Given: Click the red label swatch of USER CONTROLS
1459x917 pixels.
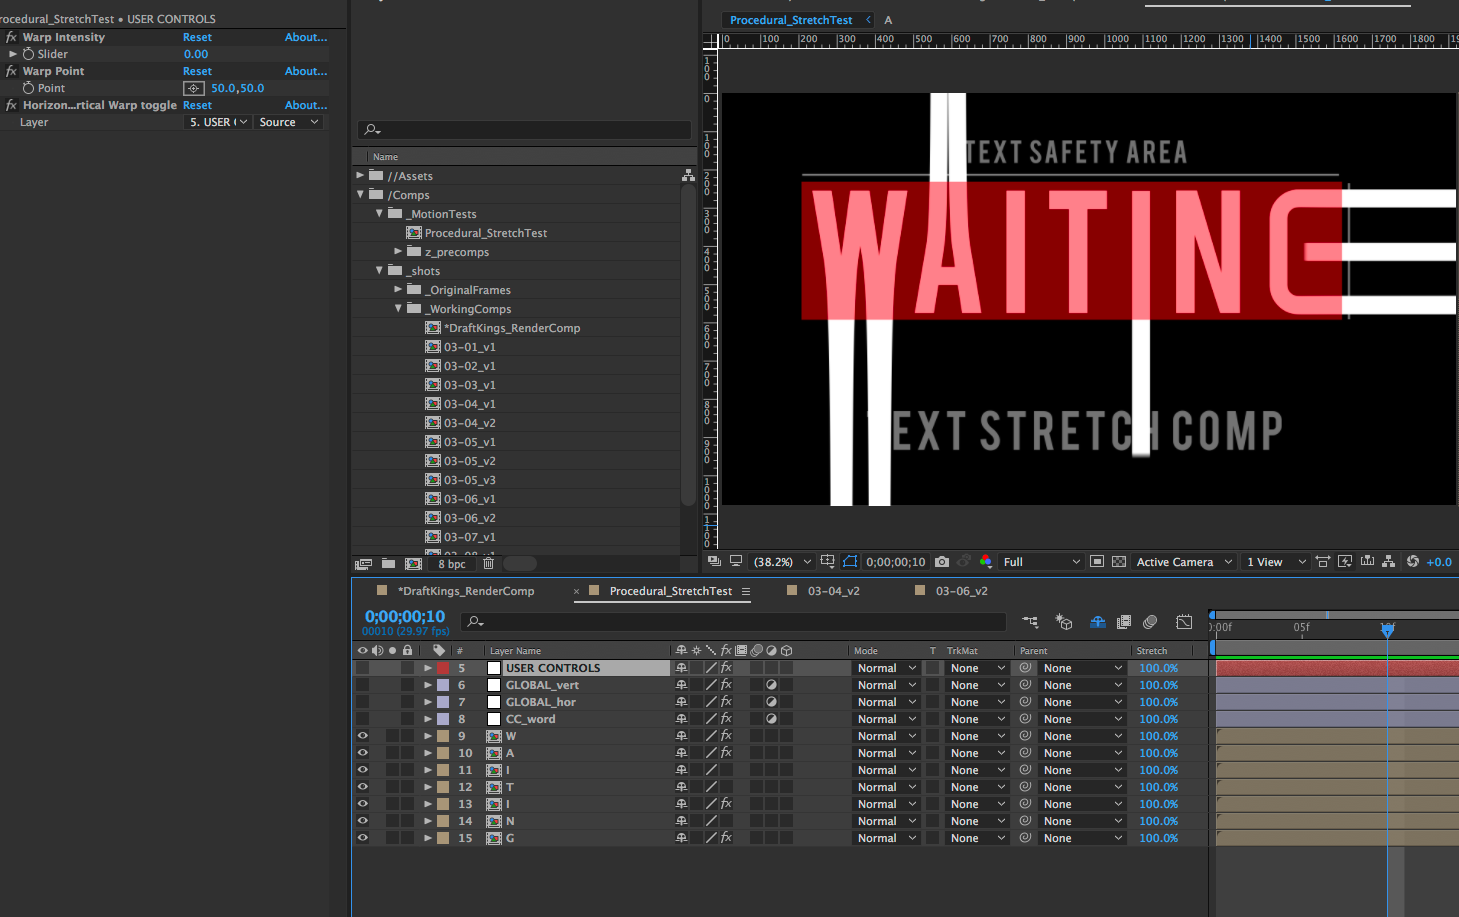Looking at the screenshot, I should pos(443,668).
